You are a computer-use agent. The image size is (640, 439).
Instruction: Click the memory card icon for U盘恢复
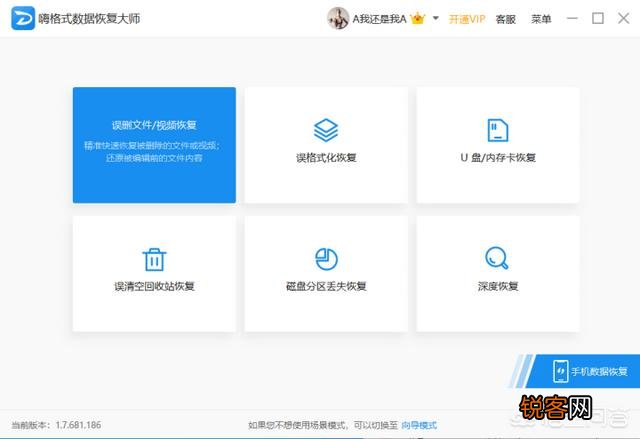click(x=498, y=130)
